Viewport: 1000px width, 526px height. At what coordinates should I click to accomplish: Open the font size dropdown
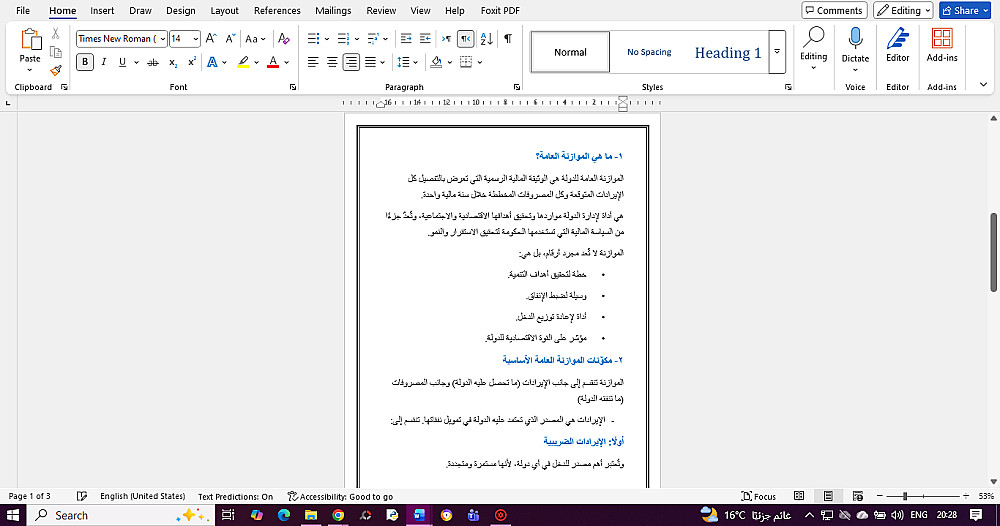point(195,39)
